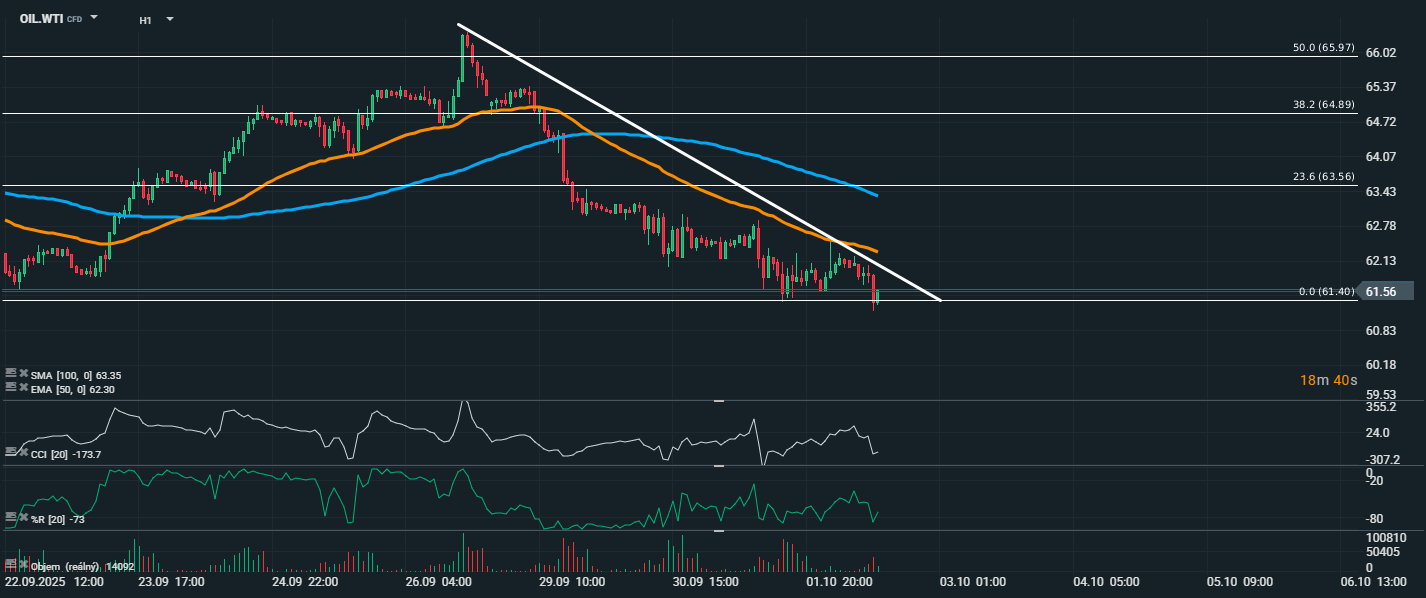Open settings icon for CCI 20 indicator
The height and width of the screenshot is (598, 1426).
[x=11, y=453]
